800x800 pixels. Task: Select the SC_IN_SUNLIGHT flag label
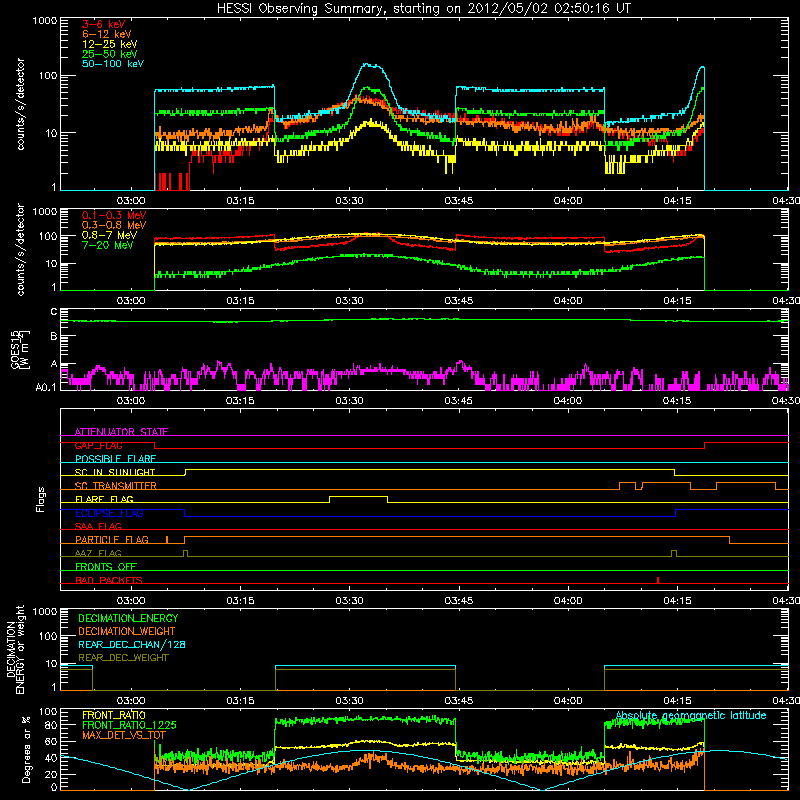pyautogui.click(x=115, y=472)
